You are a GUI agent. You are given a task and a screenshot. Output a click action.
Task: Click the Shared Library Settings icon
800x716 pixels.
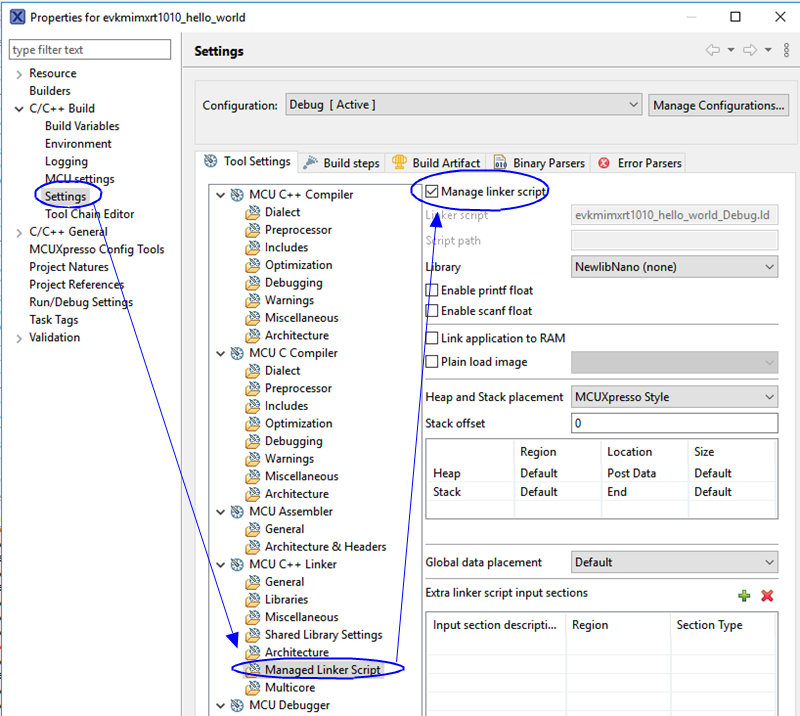click(253, 635)
